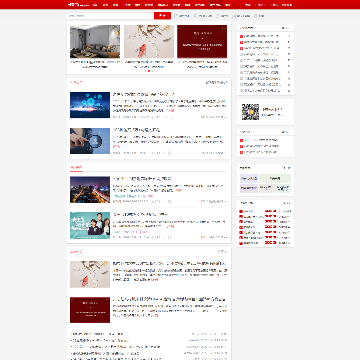The image size is (360, 360).
Task: Click the site logo in the red header
Action: tap(78, 5)
